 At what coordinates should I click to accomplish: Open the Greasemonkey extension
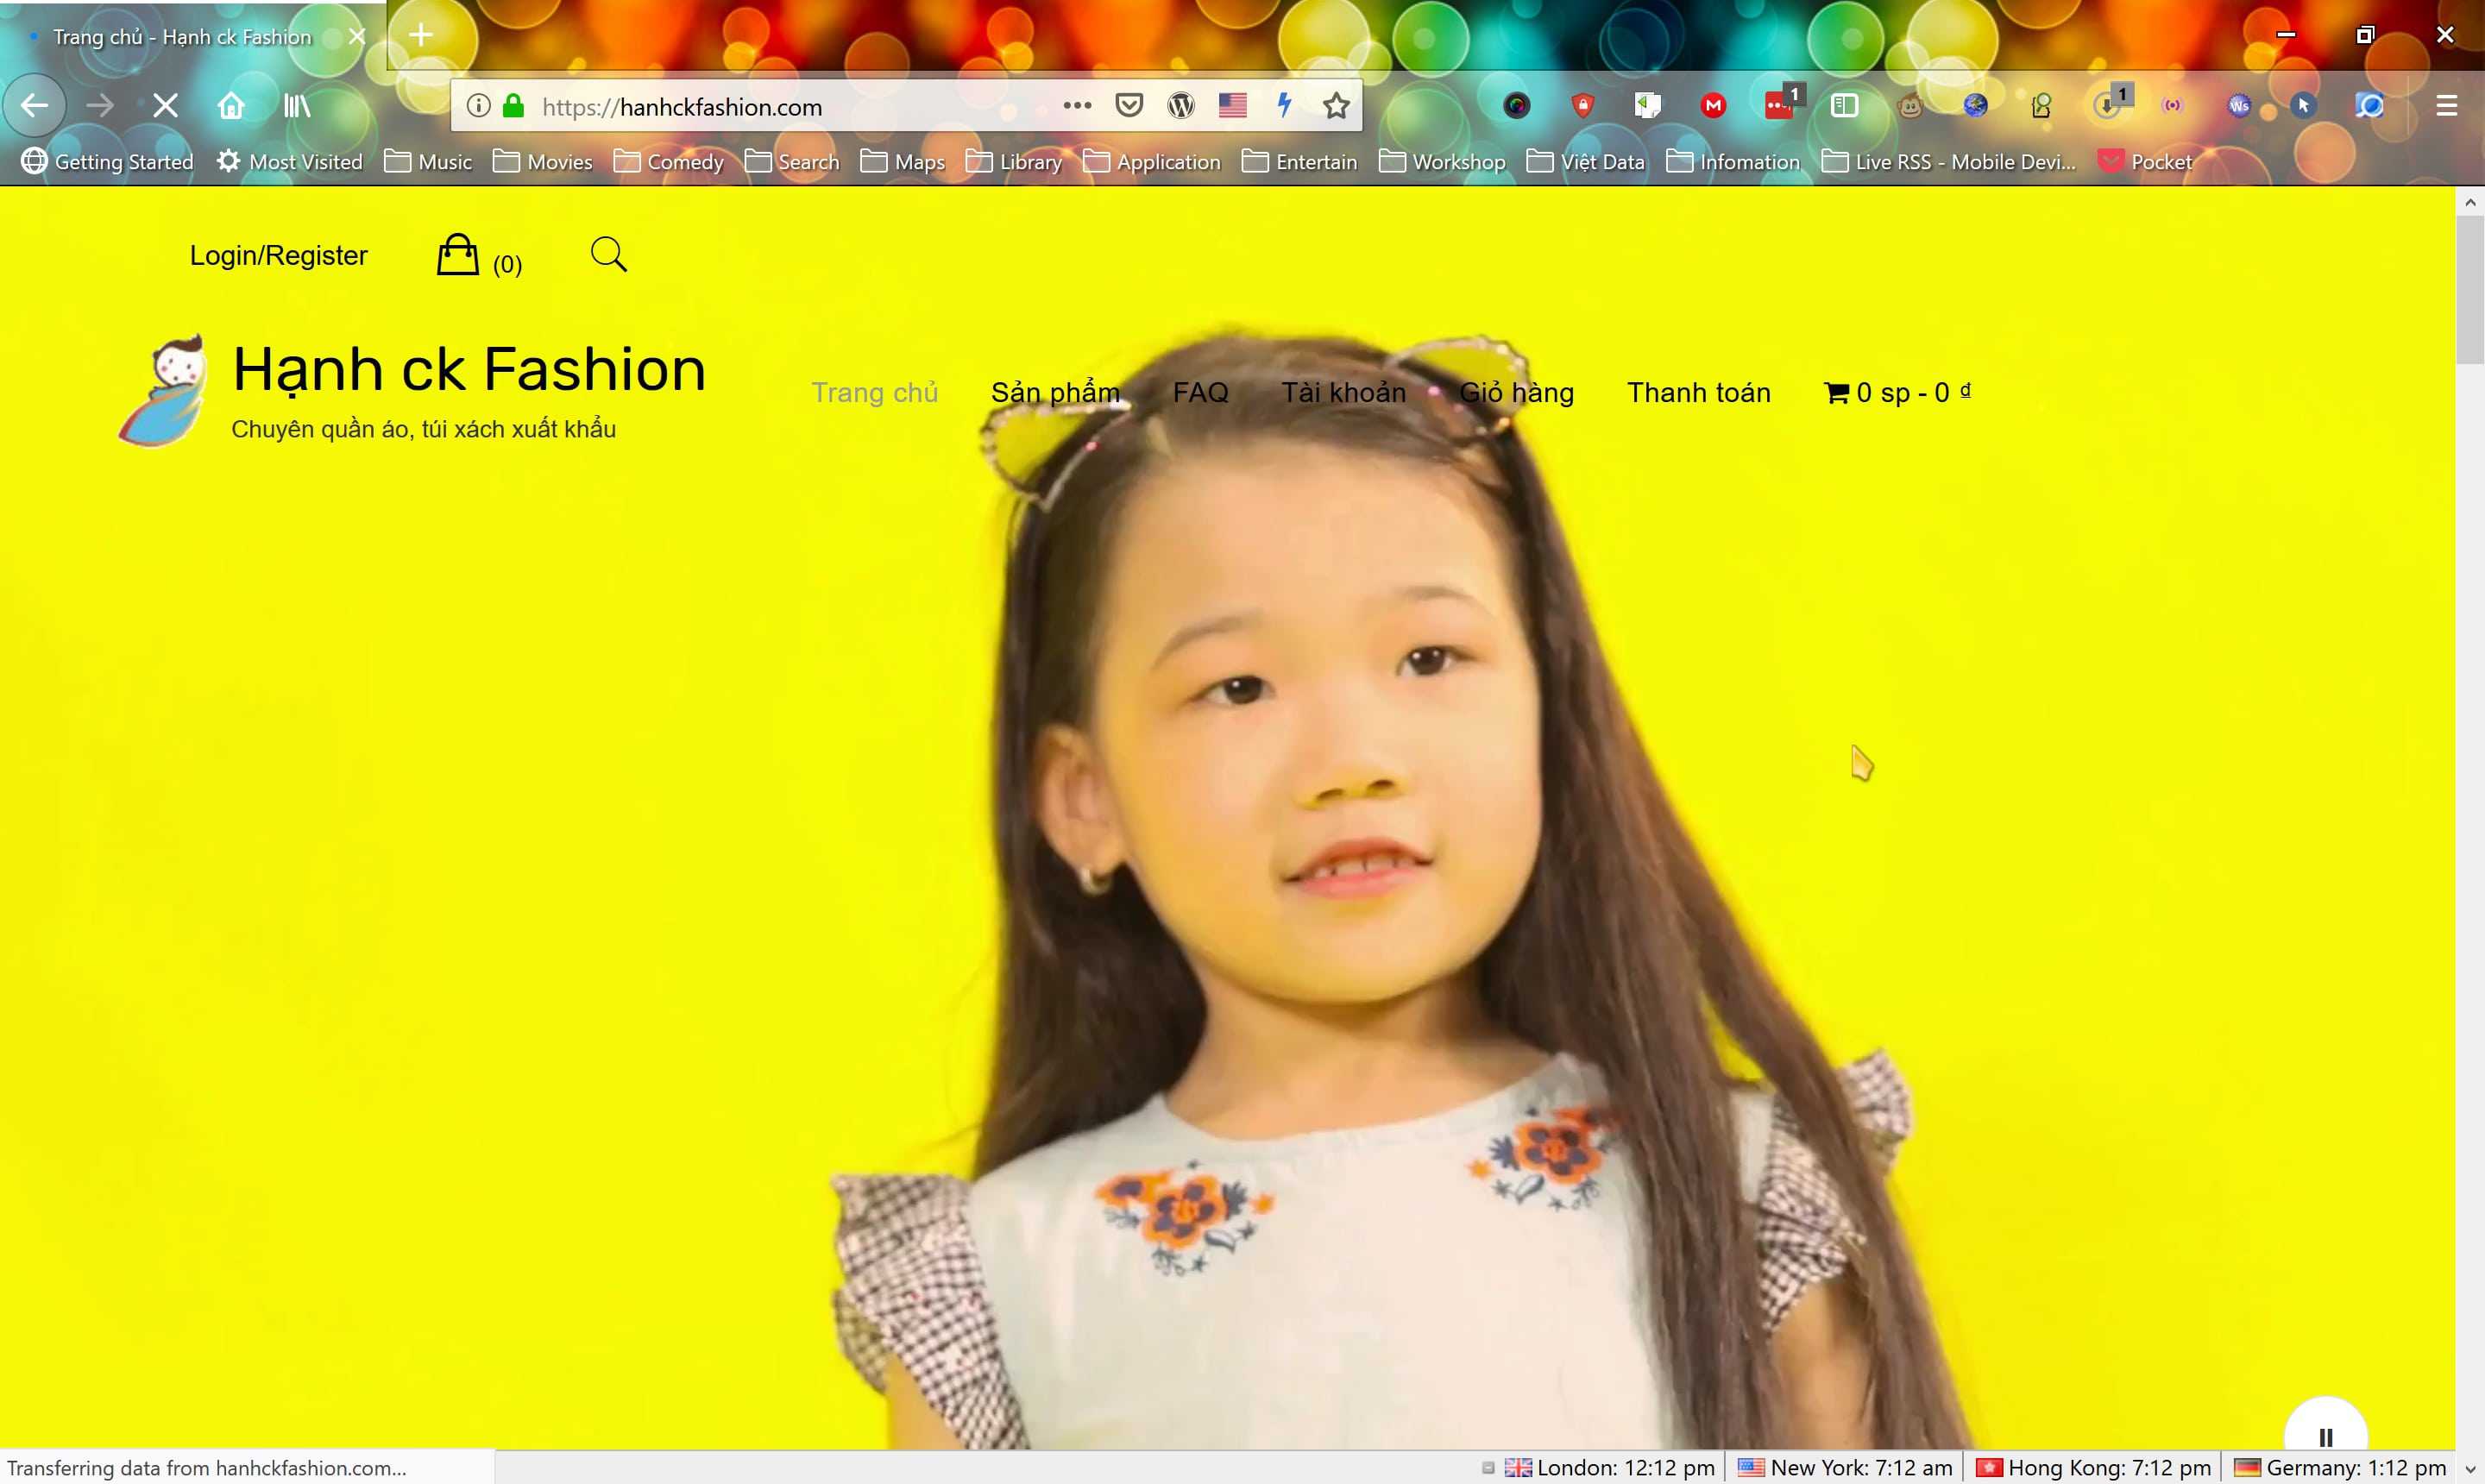click(x=1912, y=105)
